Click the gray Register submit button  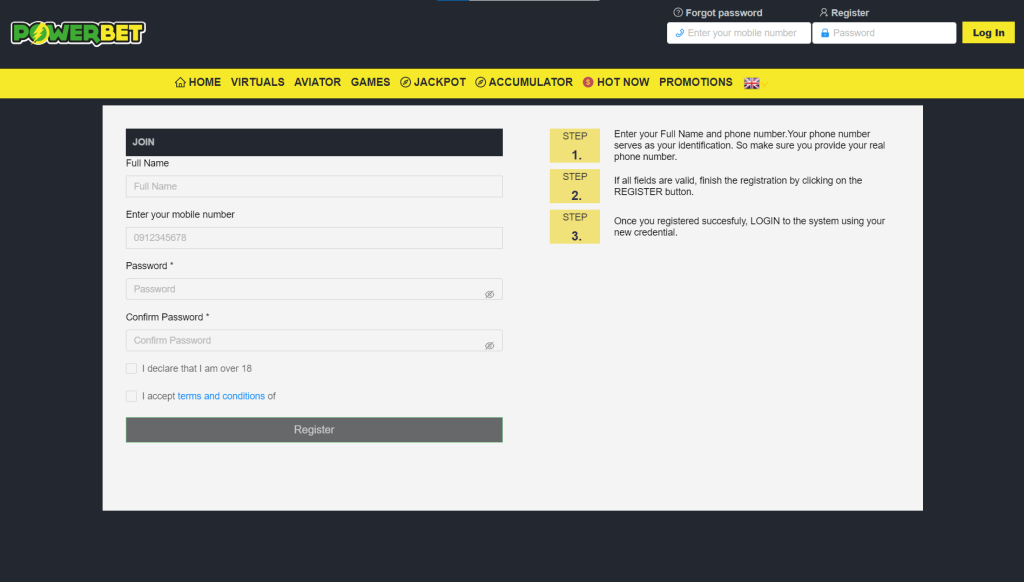[x=314, y=430]
